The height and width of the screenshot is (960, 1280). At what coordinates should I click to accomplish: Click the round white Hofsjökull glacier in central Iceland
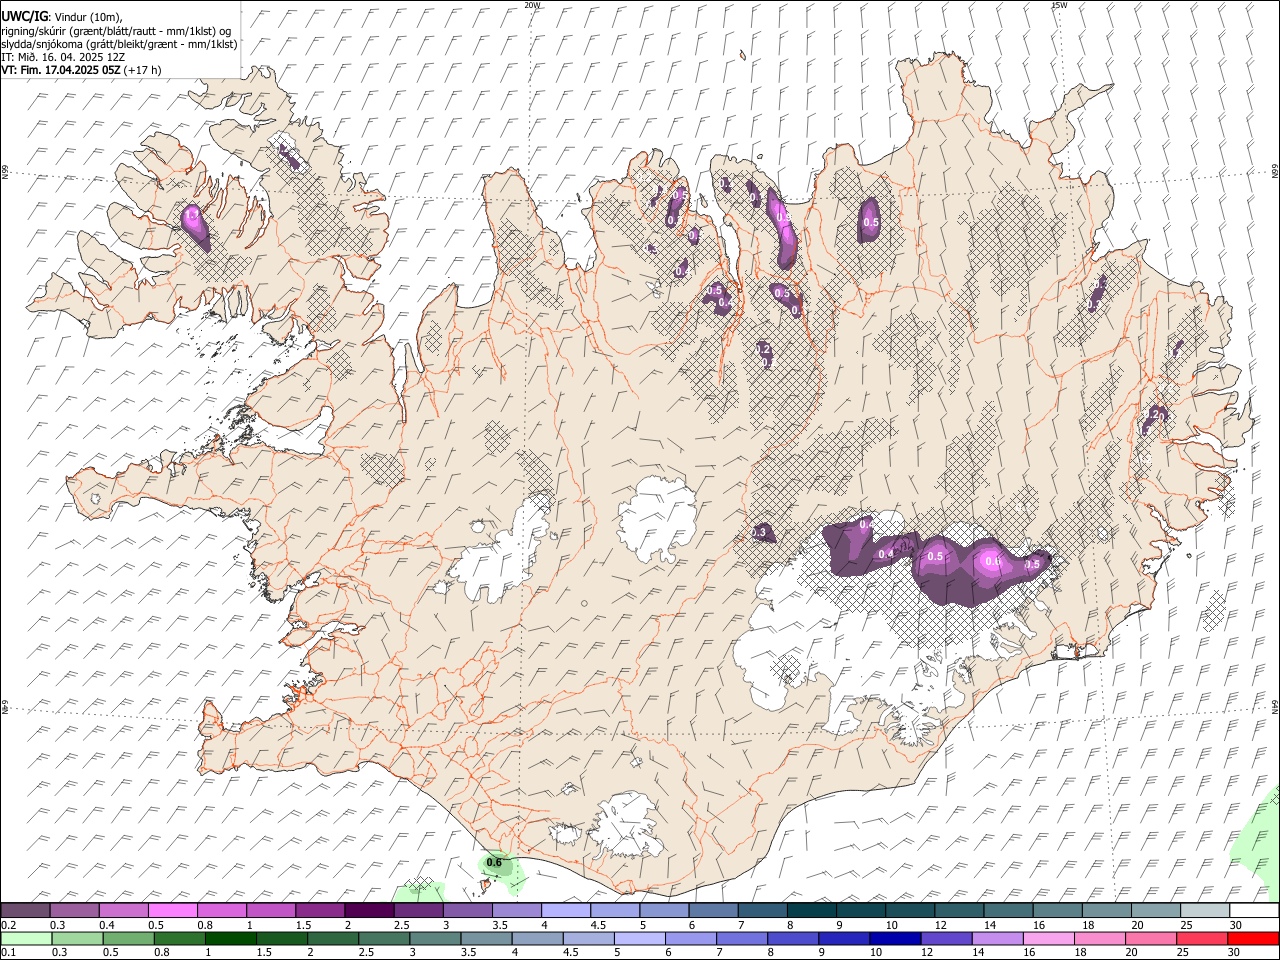click(657, 520)
